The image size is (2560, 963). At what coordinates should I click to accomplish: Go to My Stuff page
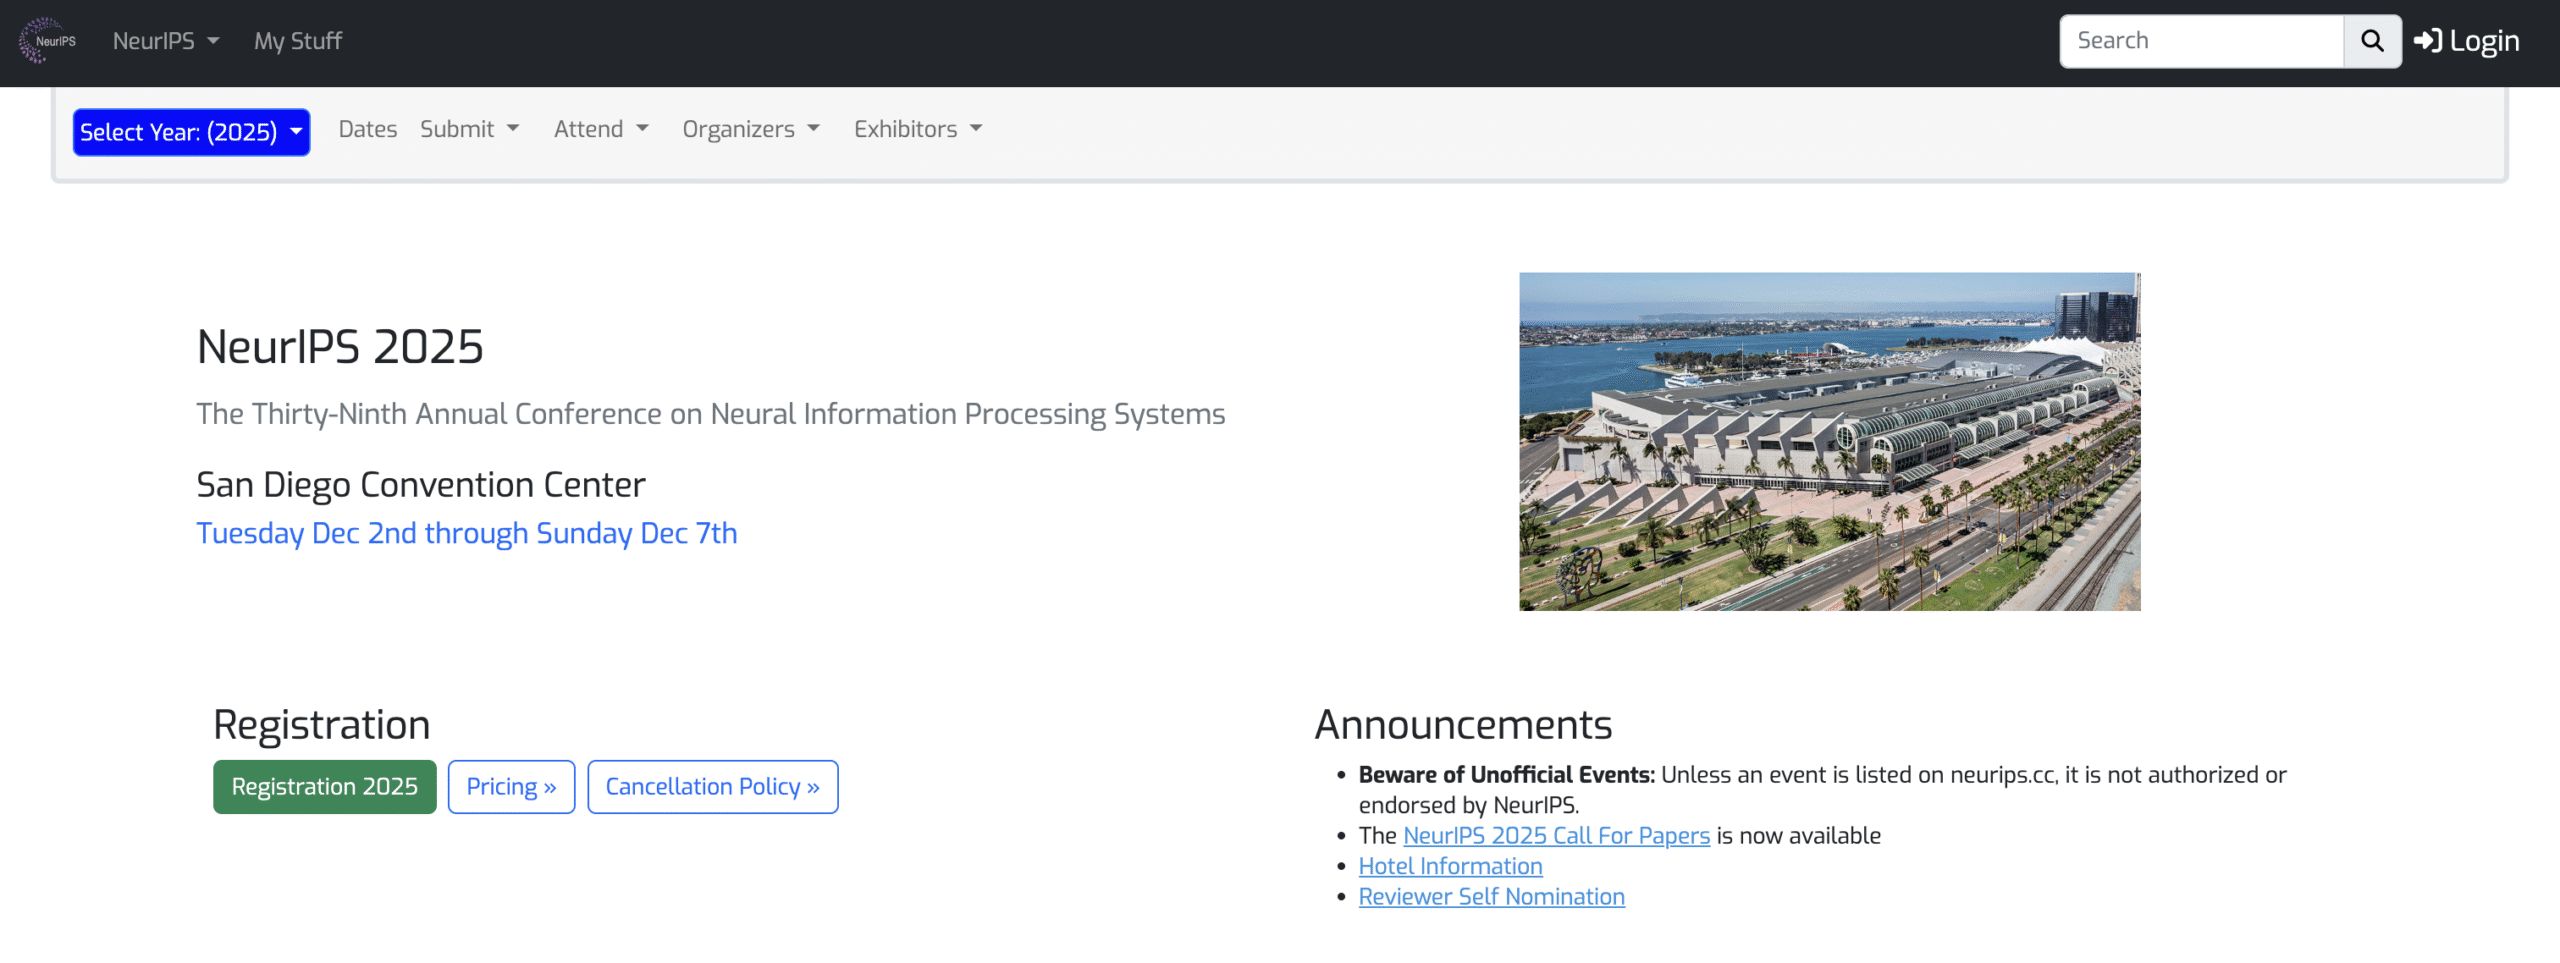(297, 41)
